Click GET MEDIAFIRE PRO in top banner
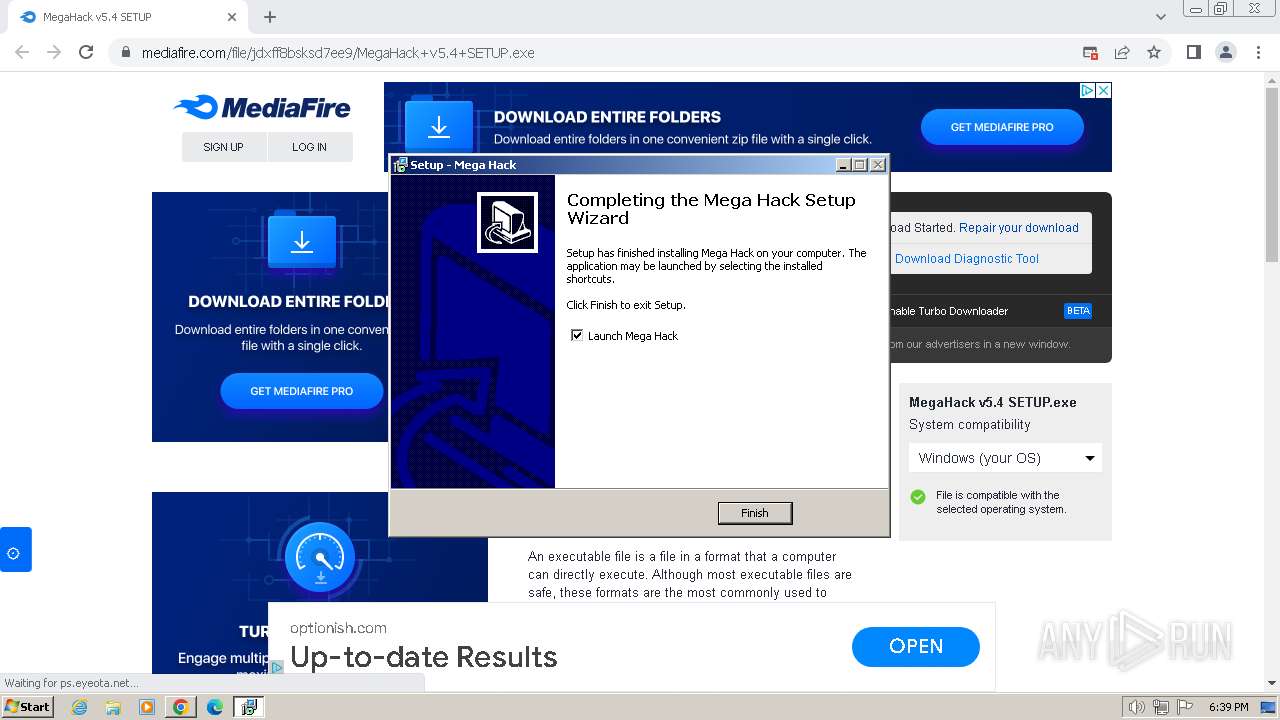This screenshot has width=1280, height=720. pyautogui.click(x=1002, y=127)
